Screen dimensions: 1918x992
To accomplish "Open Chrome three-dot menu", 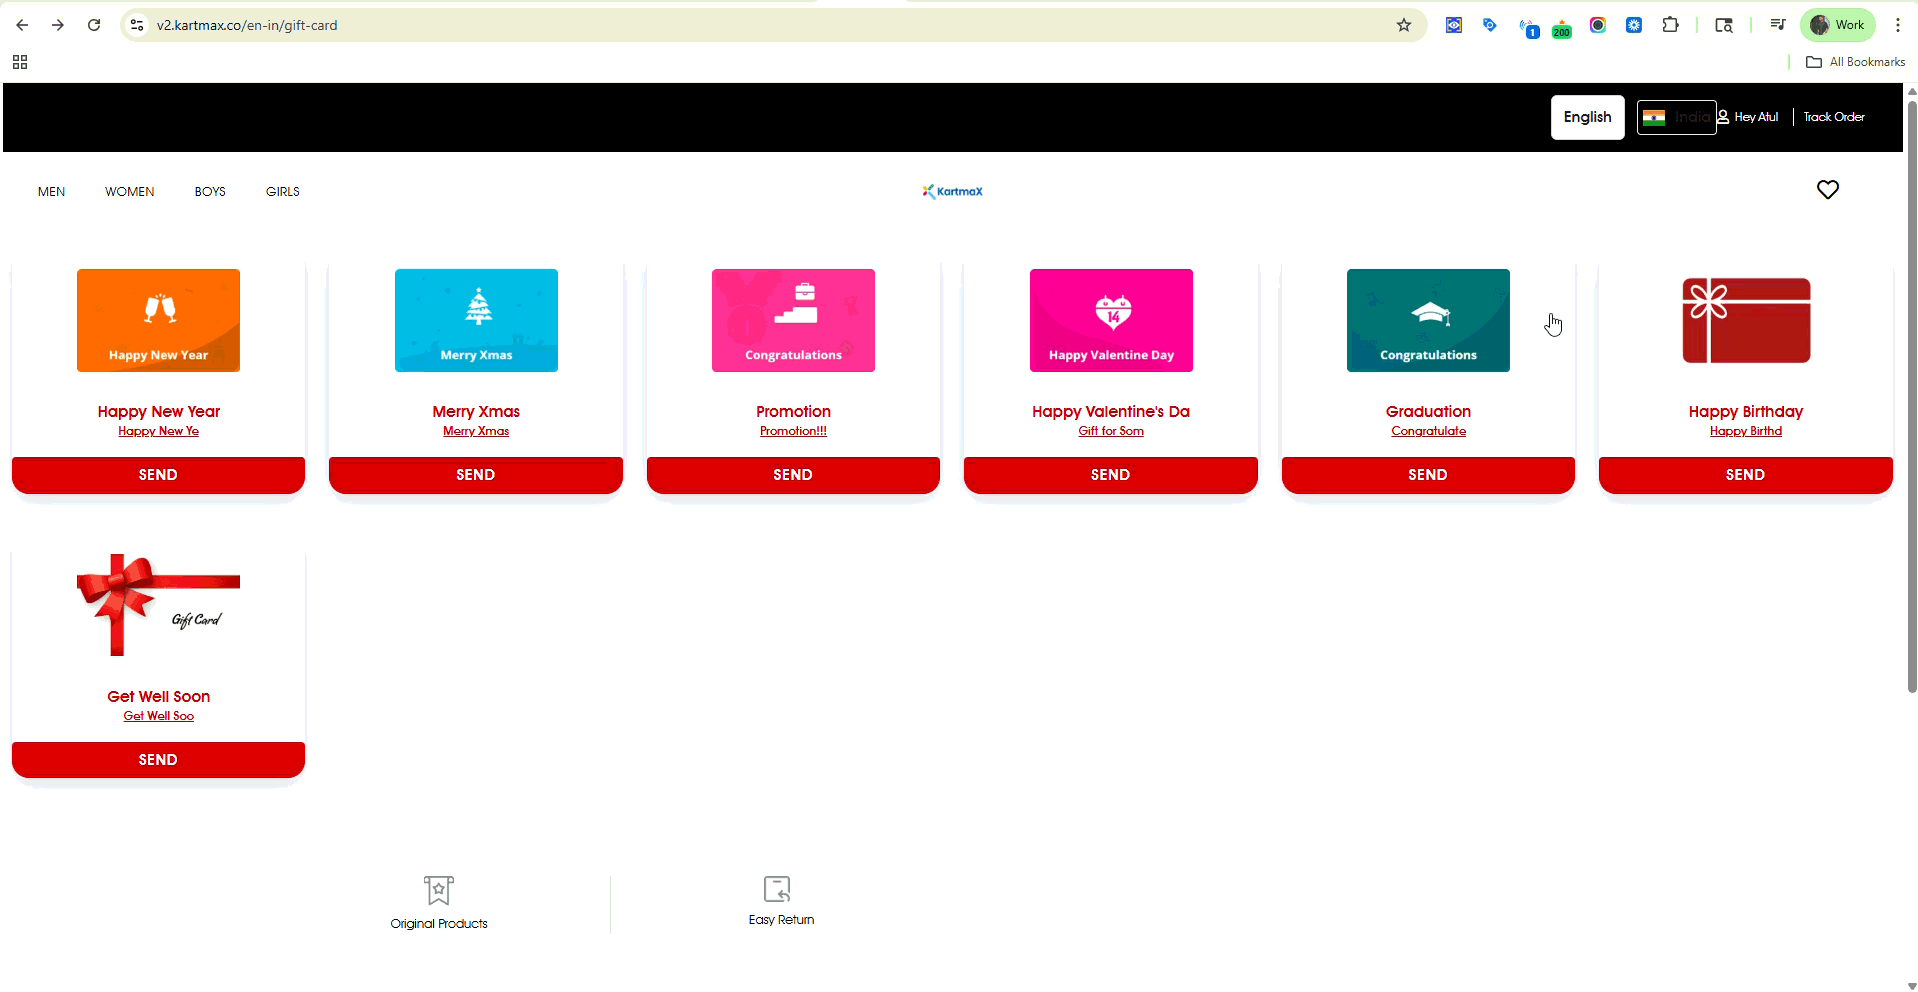I will click(1897, 25).
